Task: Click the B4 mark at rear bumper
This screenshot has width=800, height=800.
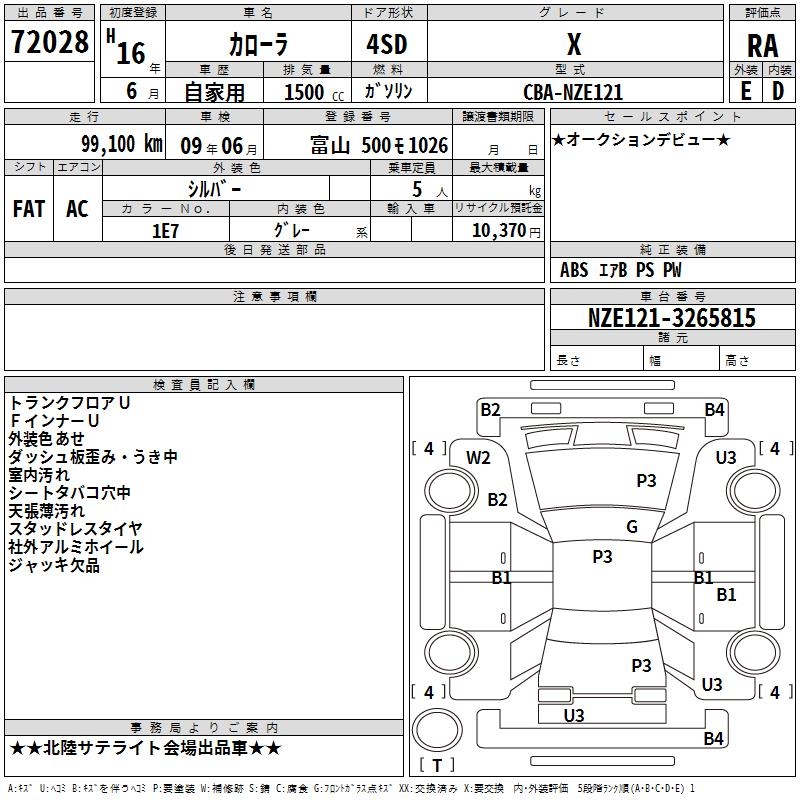Action: point(713,738)
